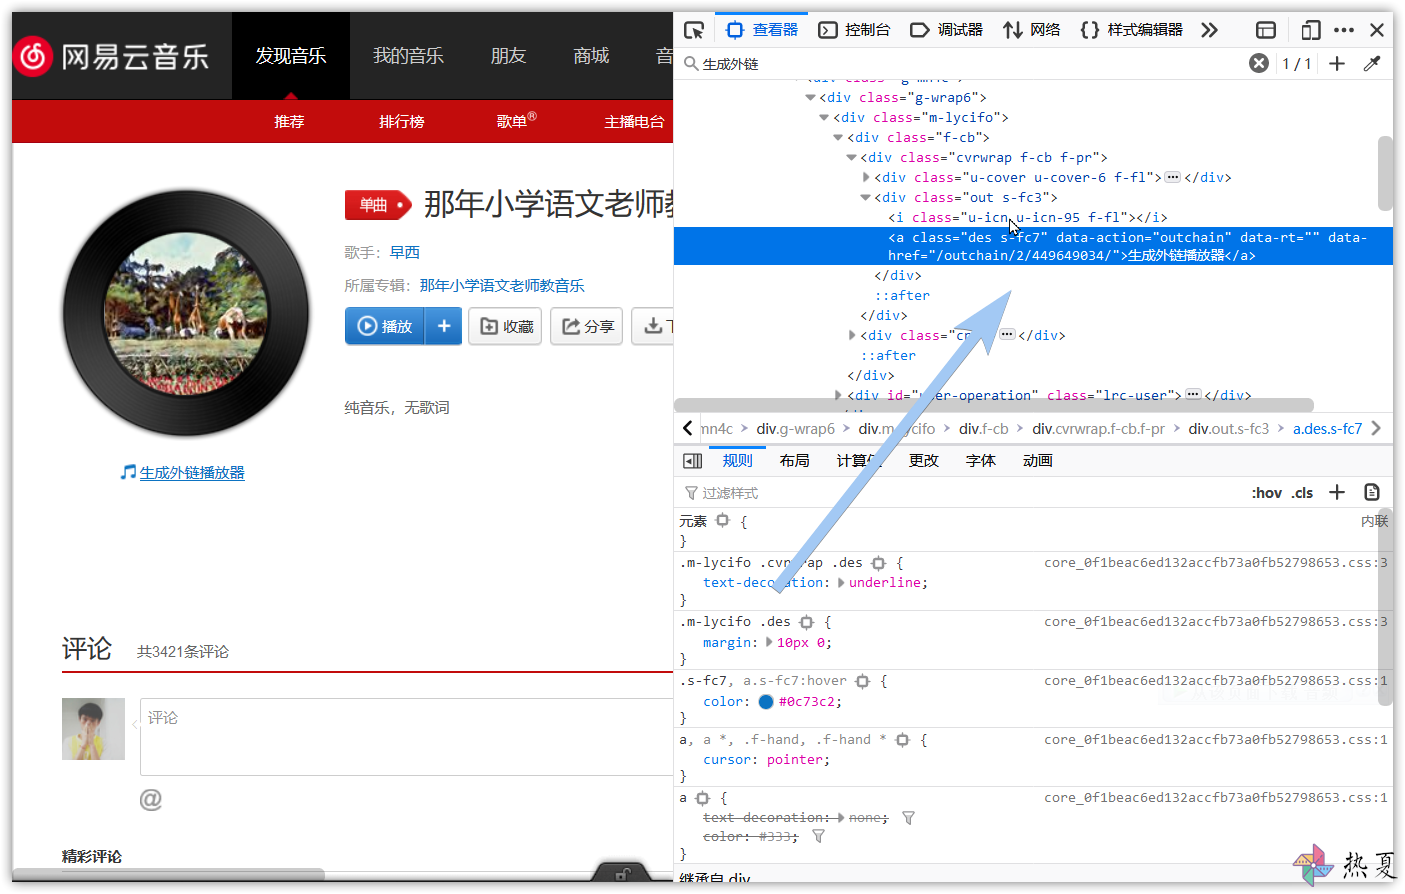
Task: Toggle the three-pane inspector sidebar icon
Action: 693,461
